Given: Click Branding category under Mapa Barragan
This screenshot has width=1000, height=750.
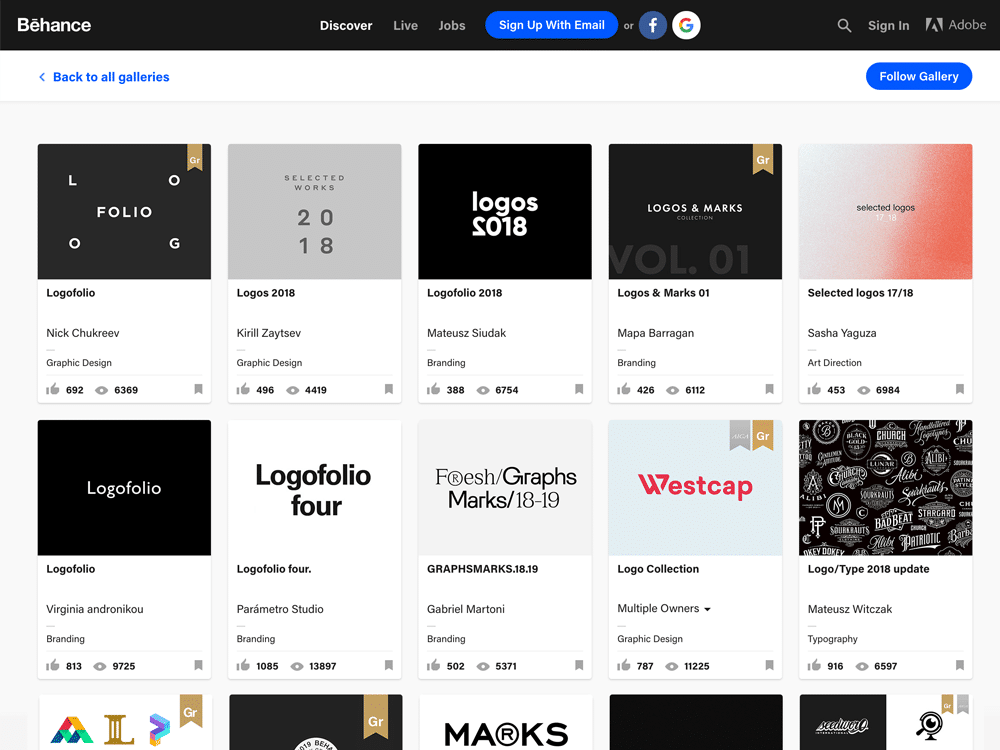Looking at the screenshot, I should tap(636, 362).
